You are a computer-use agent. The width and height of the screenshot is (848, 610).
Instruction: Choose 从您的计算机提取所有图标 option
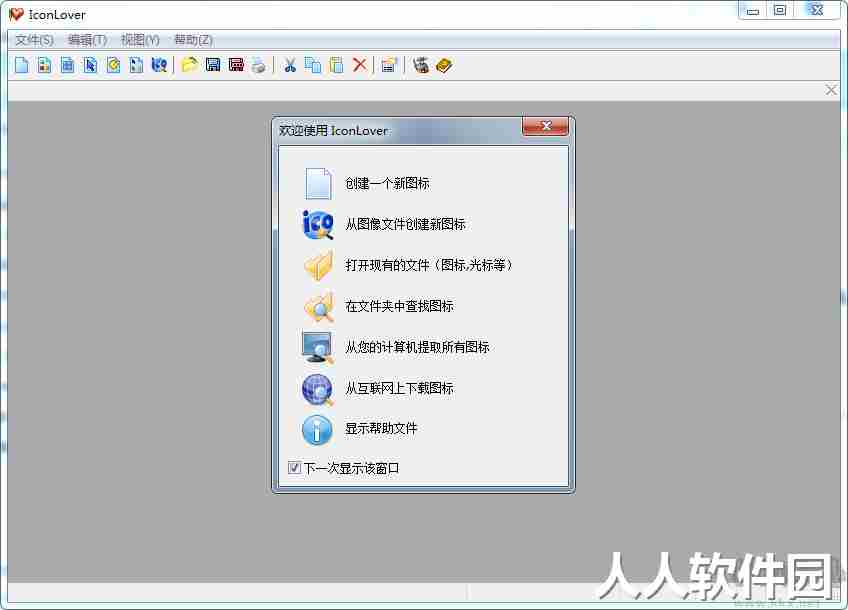[x=417, y=347]
